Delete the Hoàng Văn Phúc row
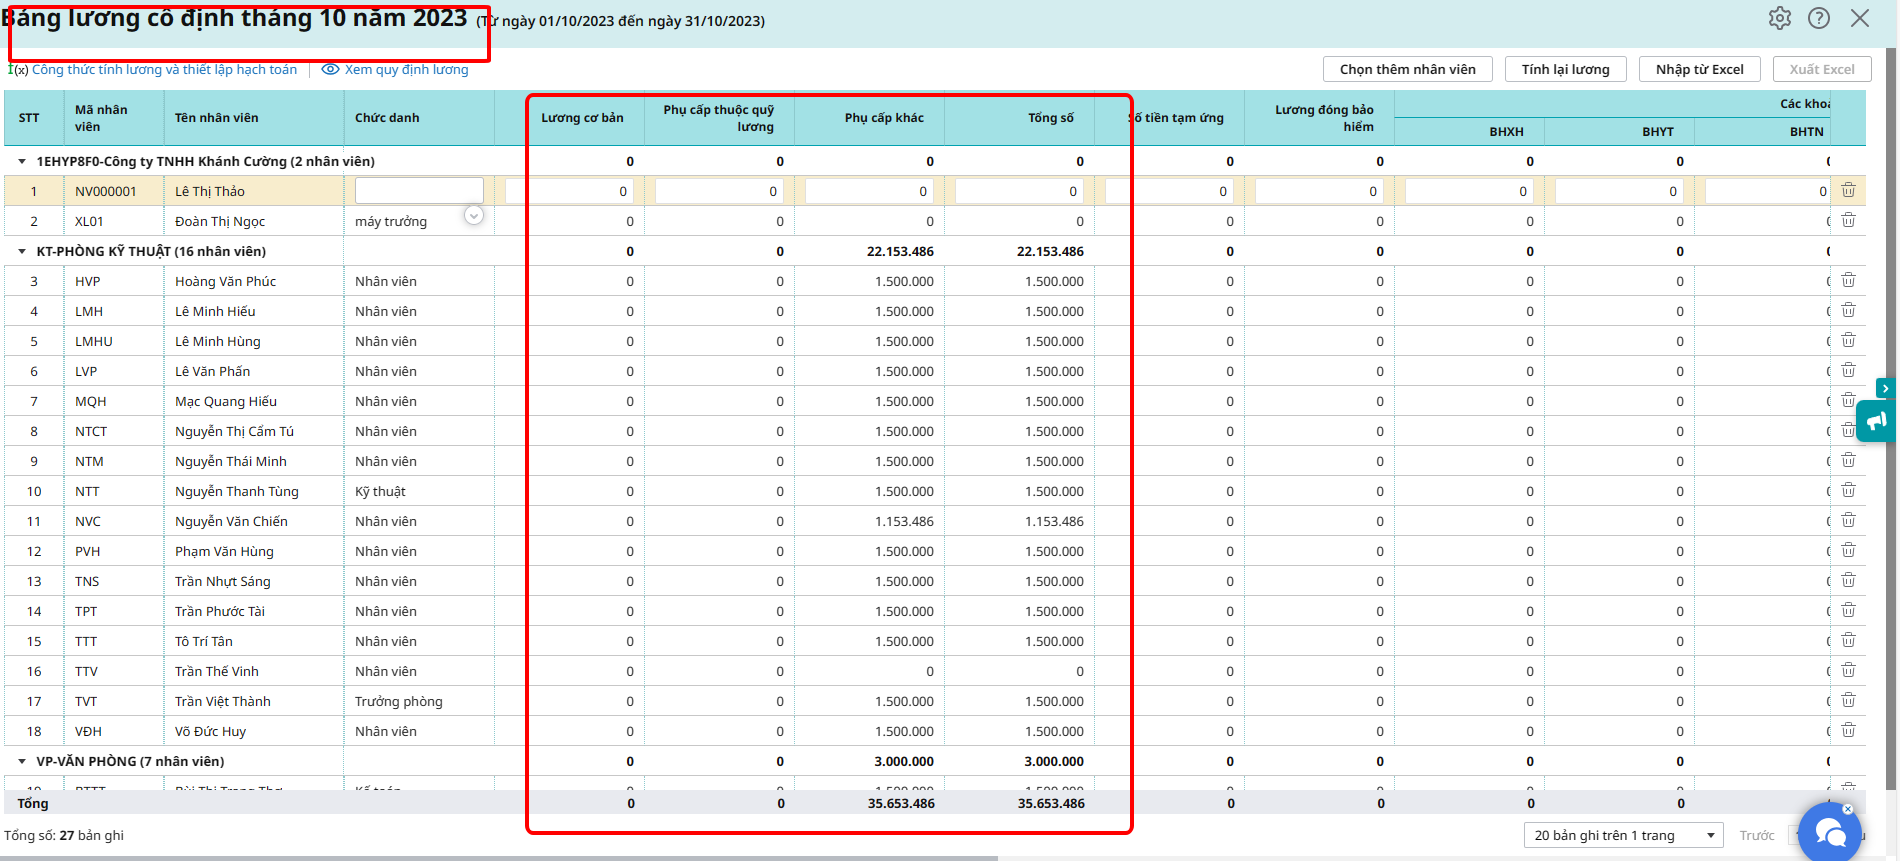Viewport: 1900px width, 861px height. click(x=1848, y=280)
